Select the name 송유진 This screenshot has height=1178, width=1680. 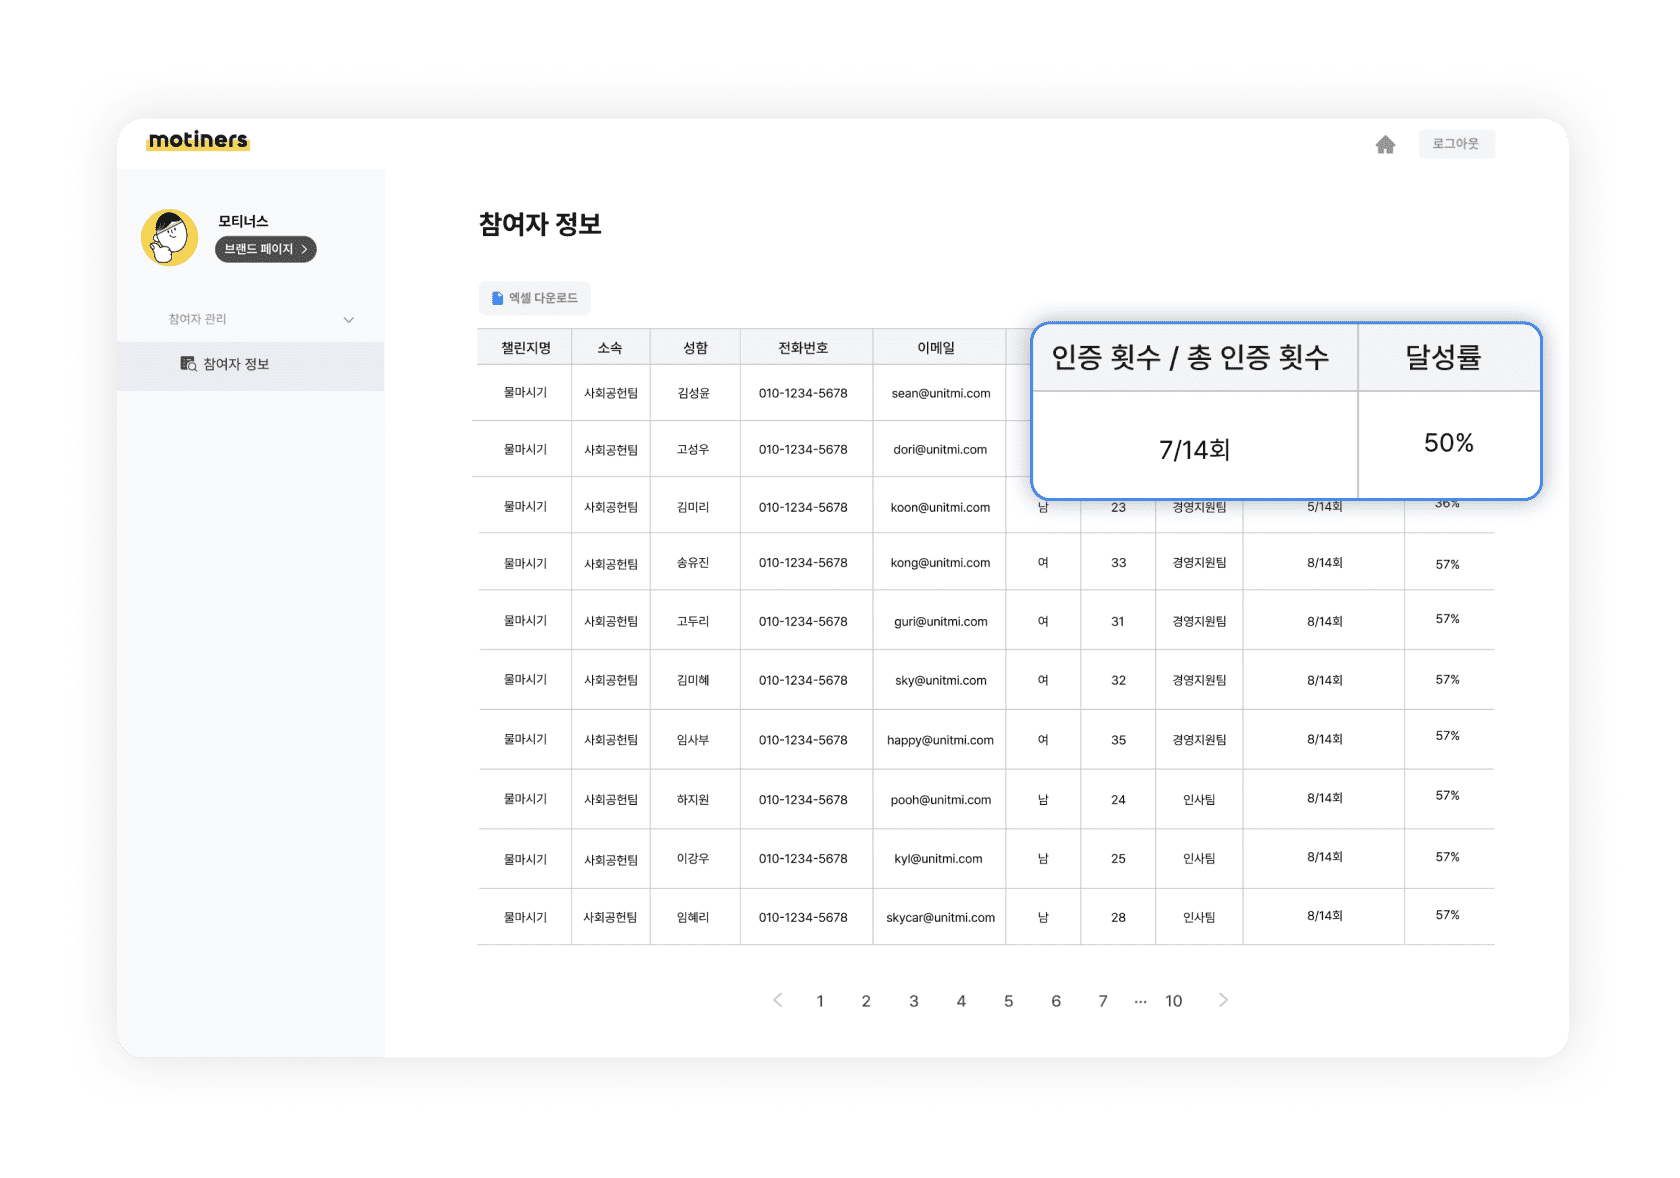[x=693, y=563]
